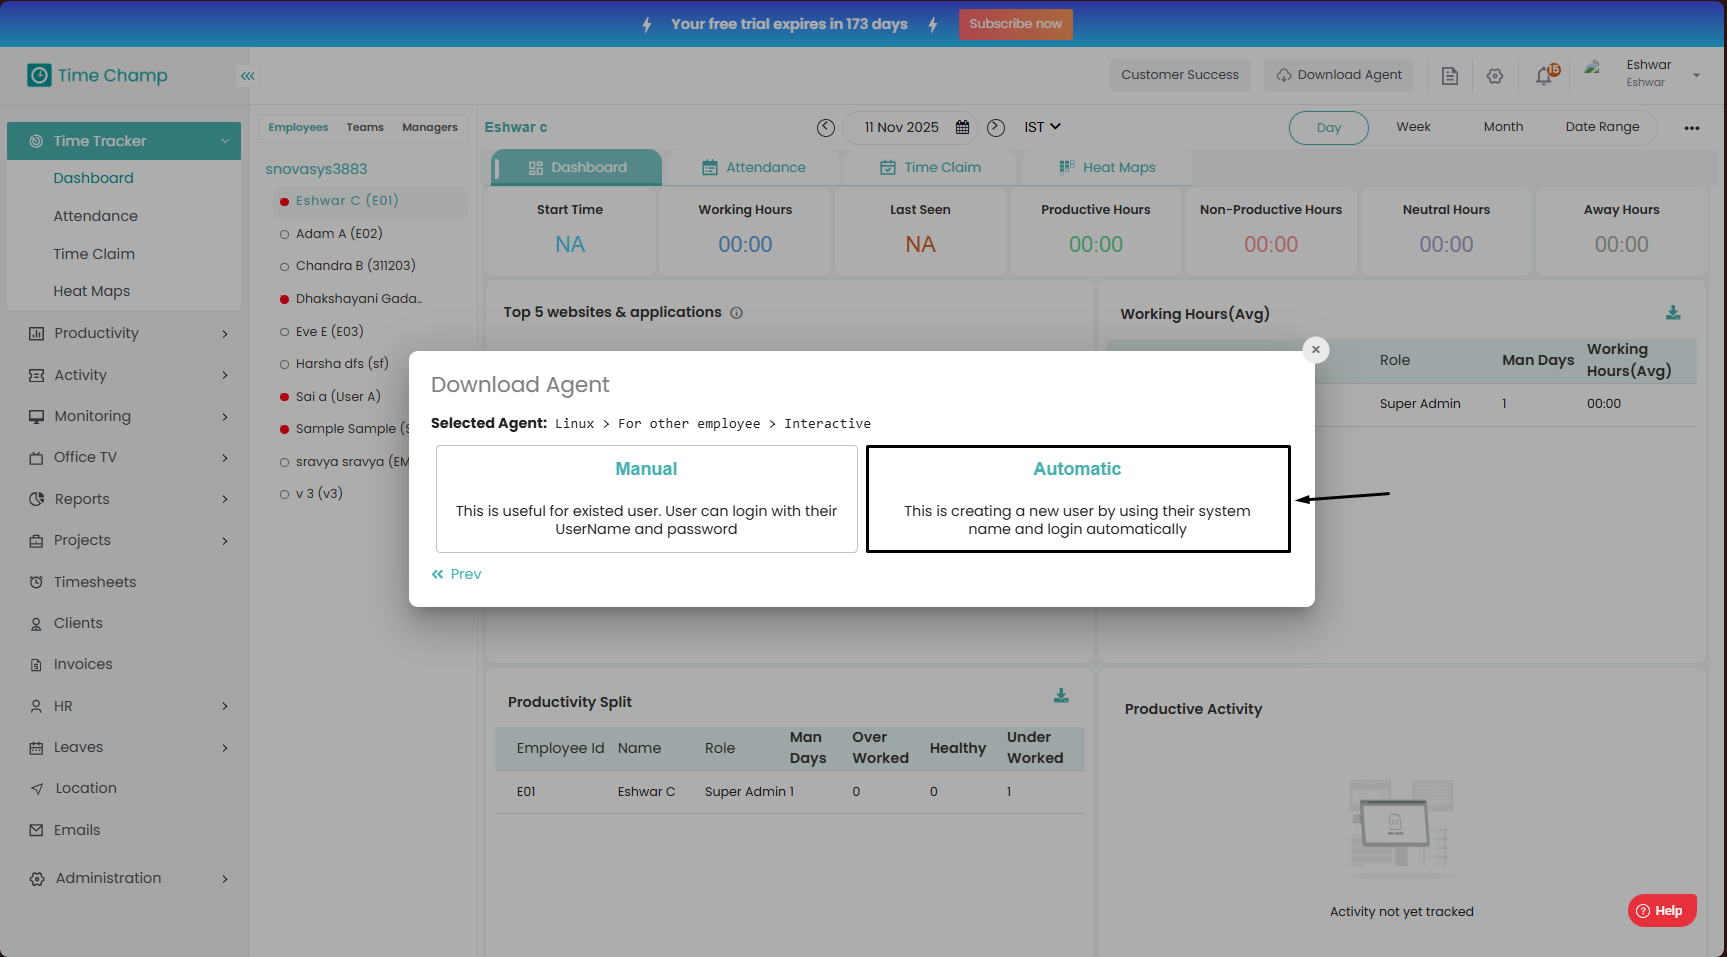Viewport: 1727px width, 957px height.
Task: Click the Eshwar profile avatar
Action: click(1593, 69)
